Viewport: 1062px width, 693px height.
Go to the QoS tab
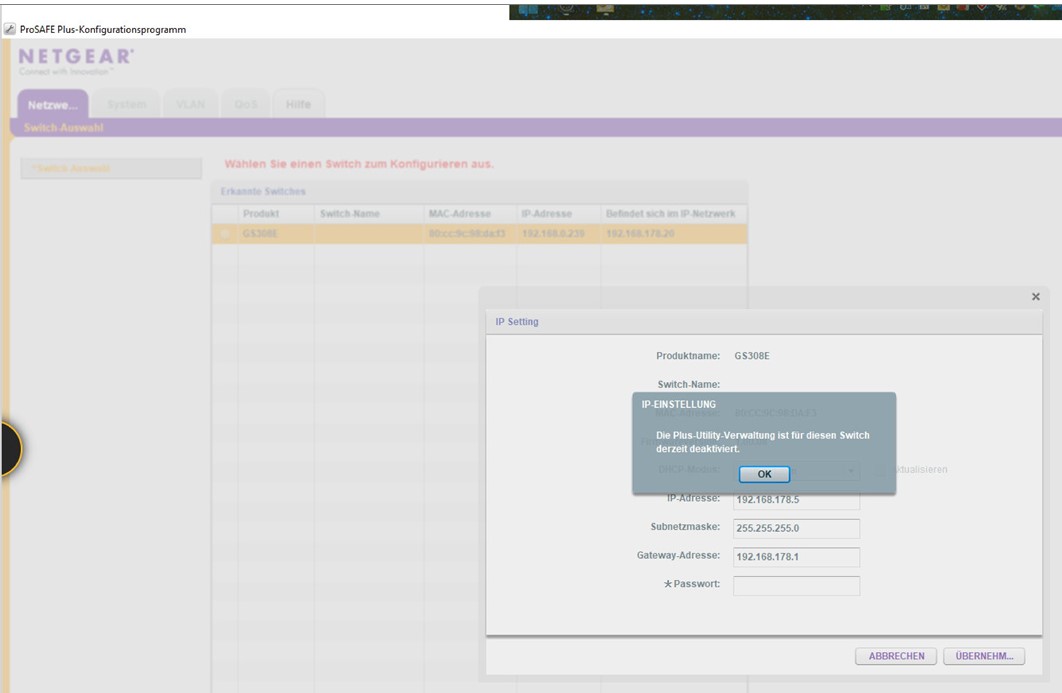tap(246, 105)
